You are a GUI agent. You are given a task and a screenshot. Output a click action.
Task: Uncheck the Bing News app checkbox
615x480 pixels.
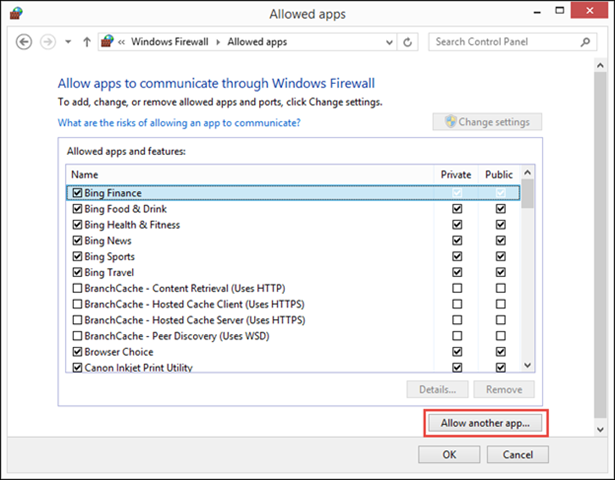[x=77, y=240]
